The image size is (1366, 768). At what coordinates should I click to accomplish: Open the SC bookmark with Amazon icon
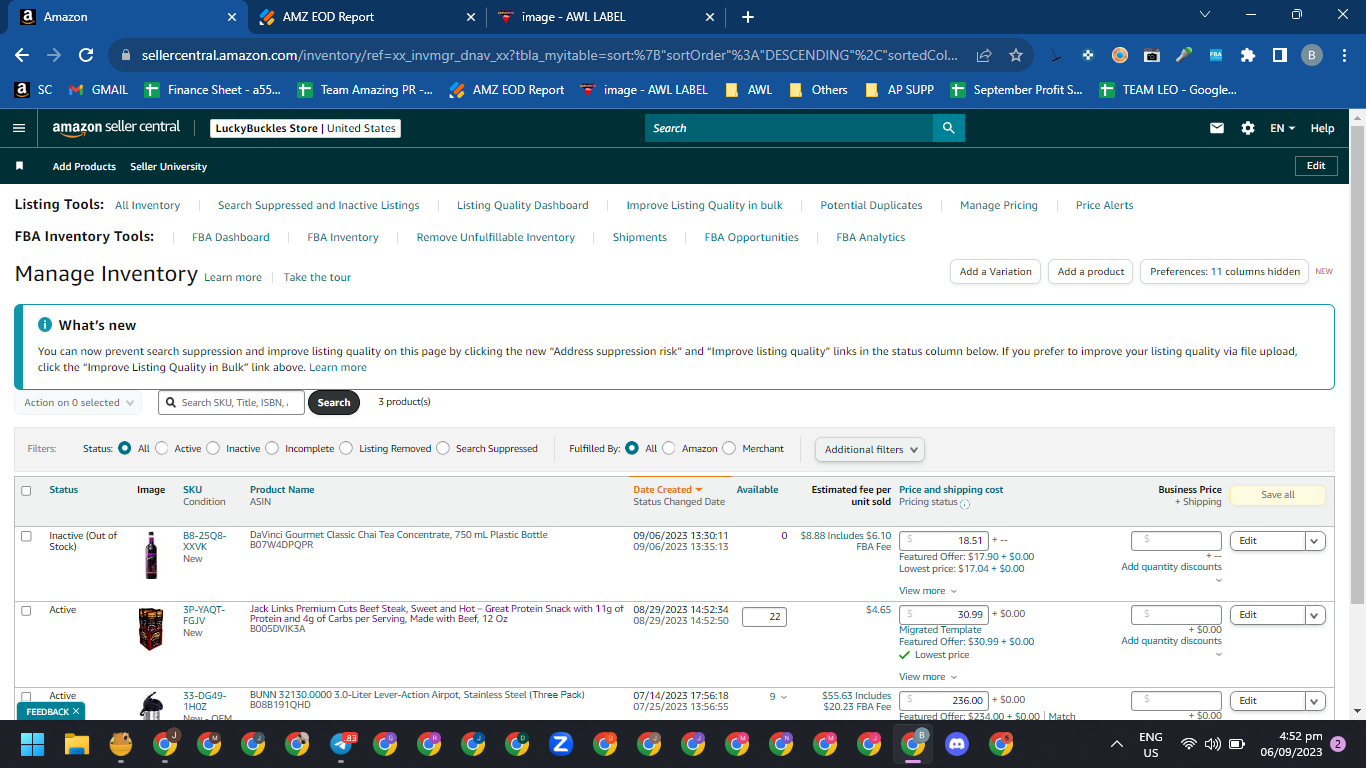(33, 90)
